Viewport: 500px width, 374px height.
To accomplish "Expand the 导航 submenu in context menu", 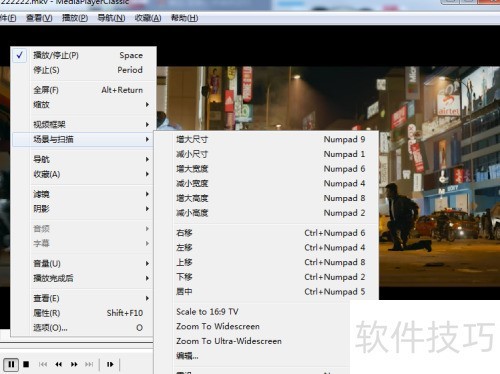I will pyautogui.click(x=83, y=159).
